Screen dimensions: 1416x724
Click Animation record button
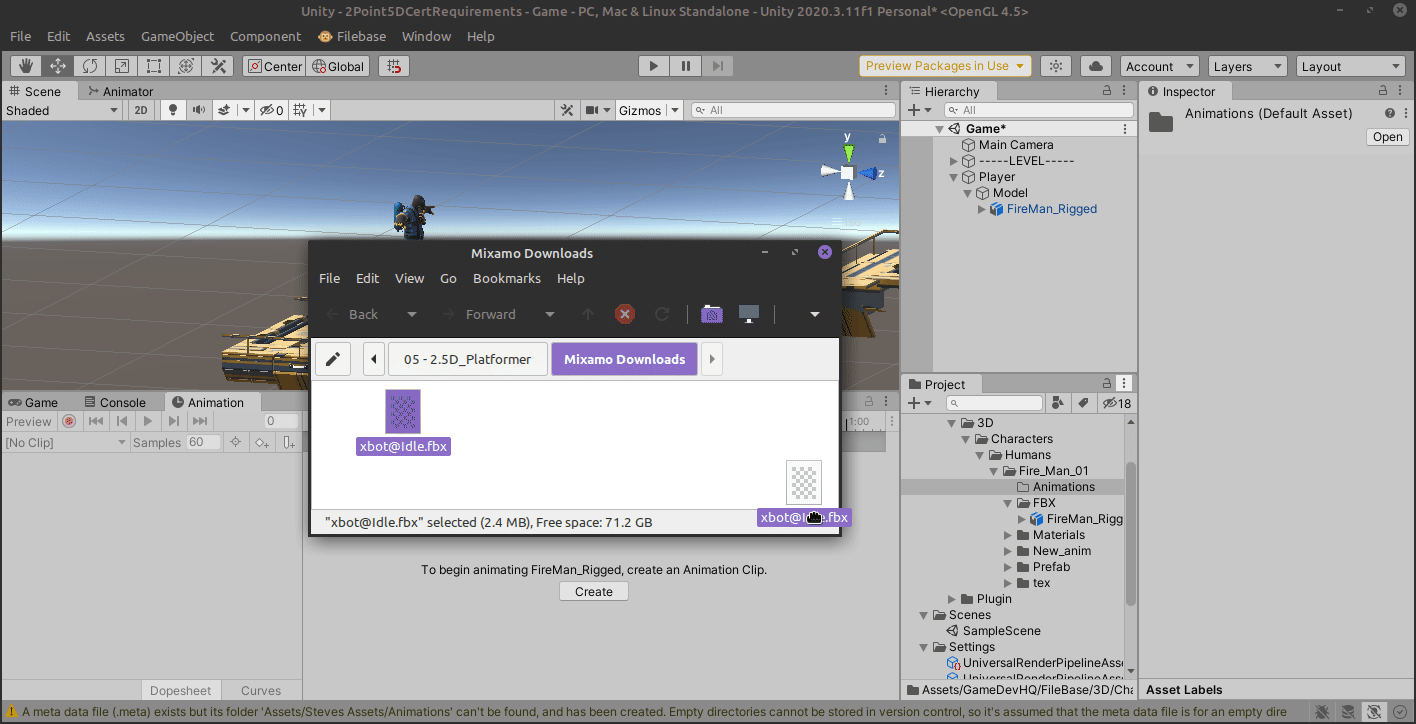(x=68, y=421)
